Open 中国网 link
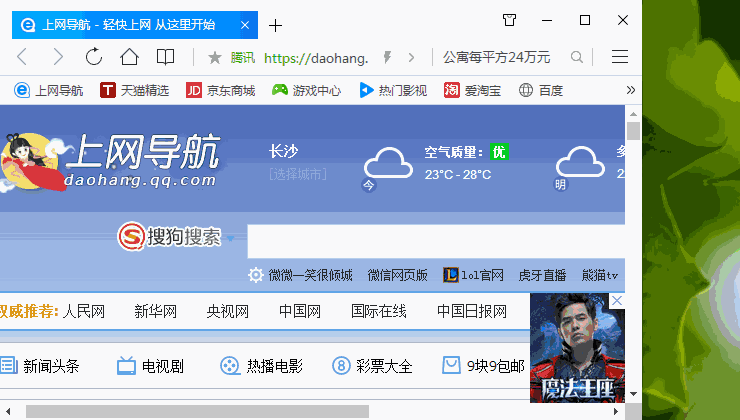The height and width of the screenshot is (420, 740). tap(300, 311)
